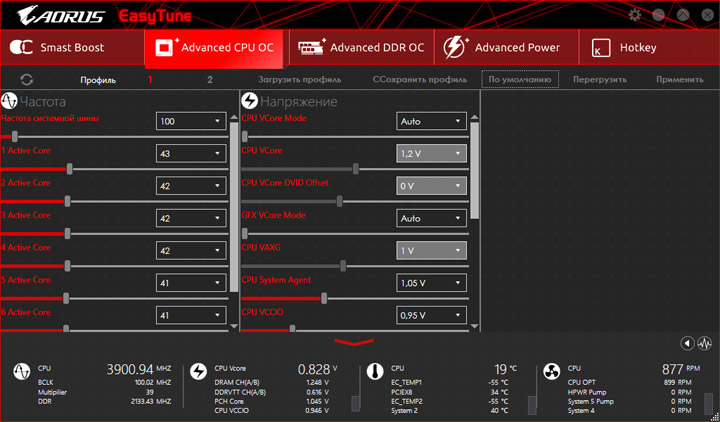Open 6 Active Core dropdown
This screenshot has width=720, height=422.
[191, 315]
